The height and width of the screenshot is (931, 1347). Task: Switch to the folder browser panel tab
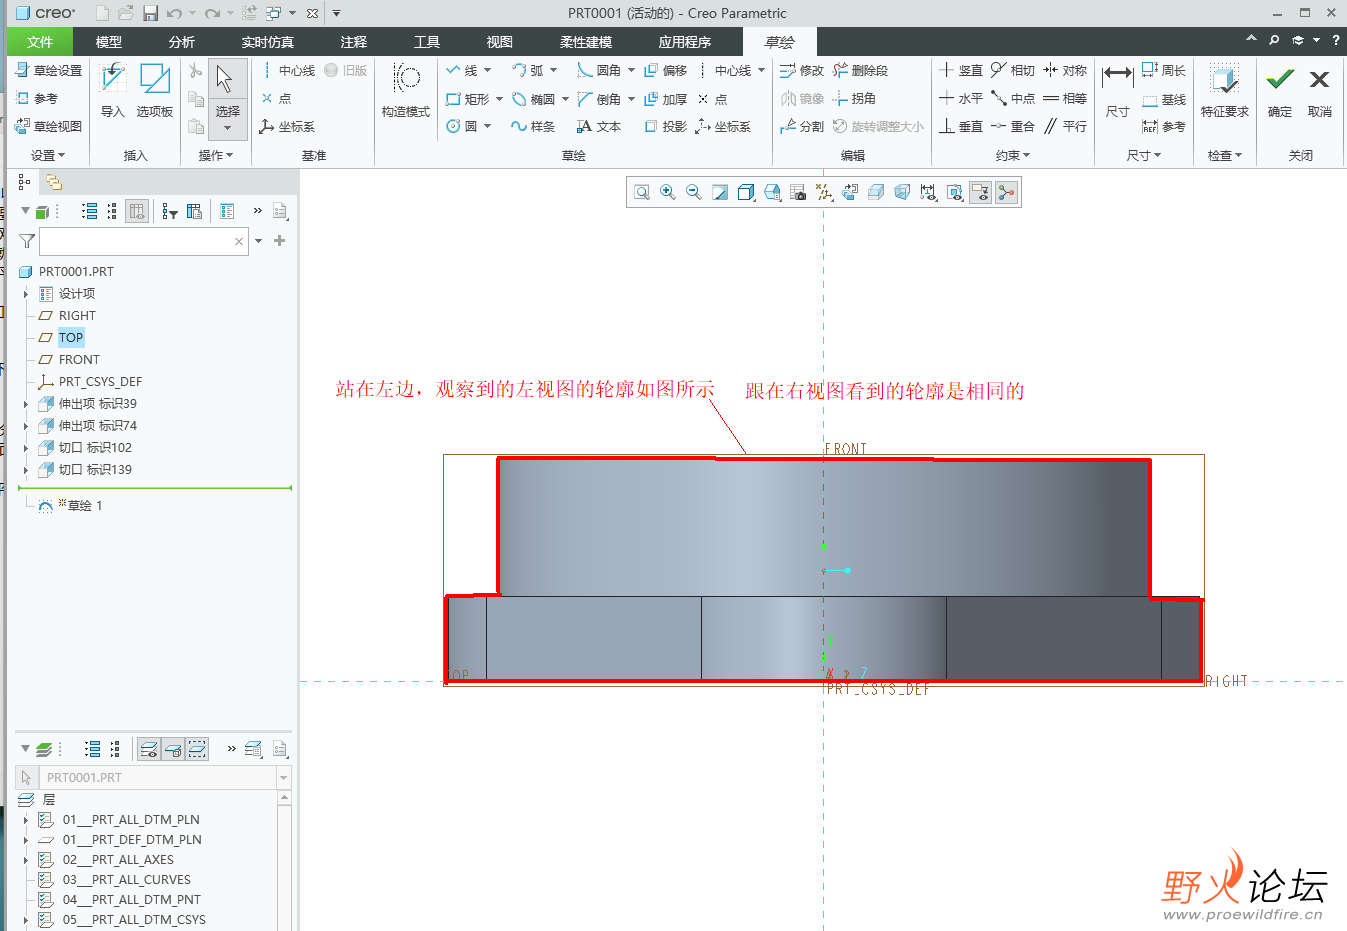pyautogui.click(x=53, y=182)
